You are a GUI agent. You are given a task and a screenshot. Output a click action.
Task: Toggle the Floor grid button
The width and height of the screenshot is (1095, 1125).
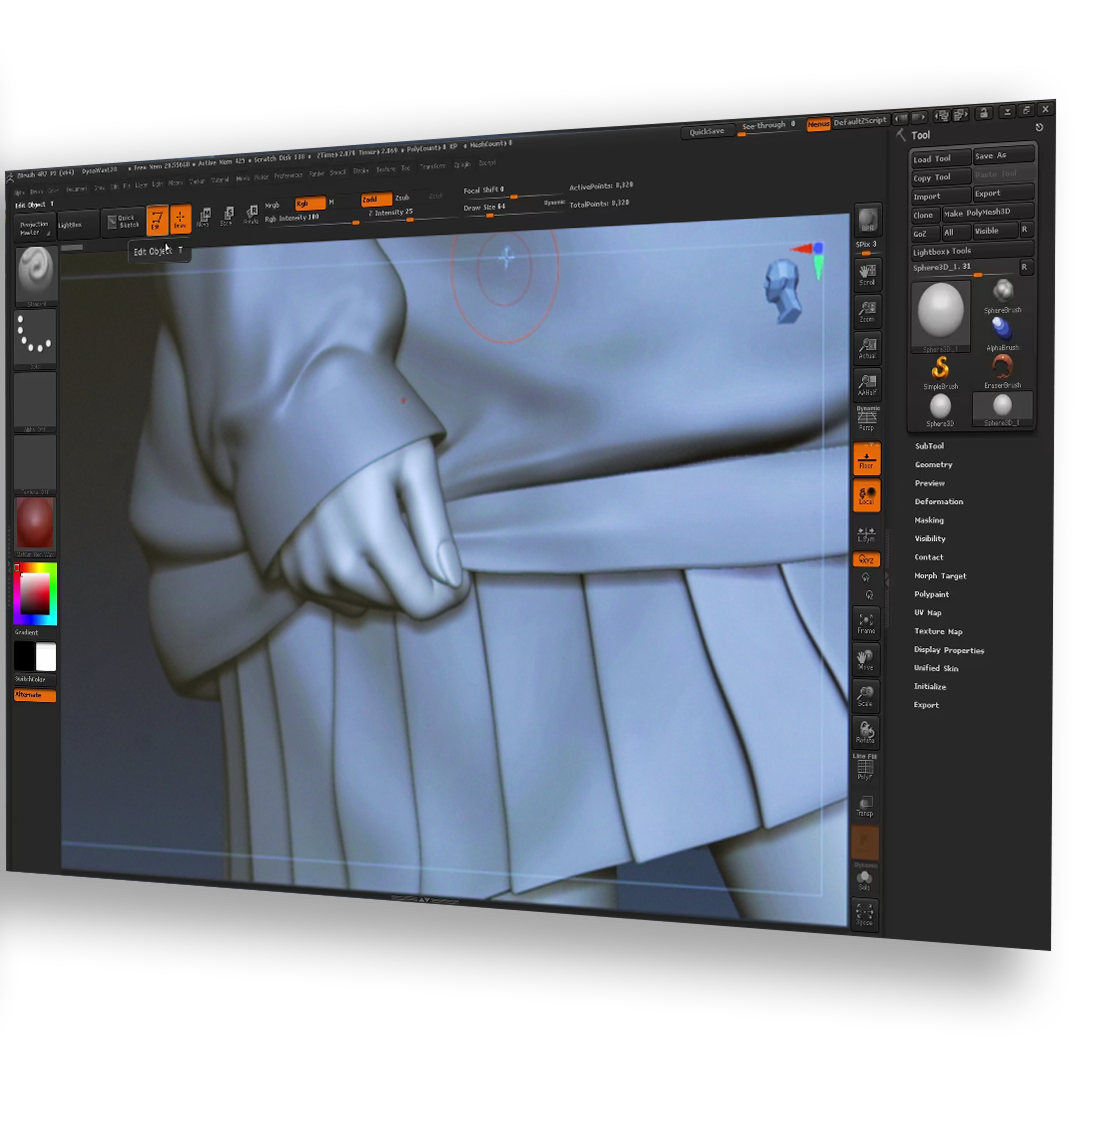coord(867,459)
